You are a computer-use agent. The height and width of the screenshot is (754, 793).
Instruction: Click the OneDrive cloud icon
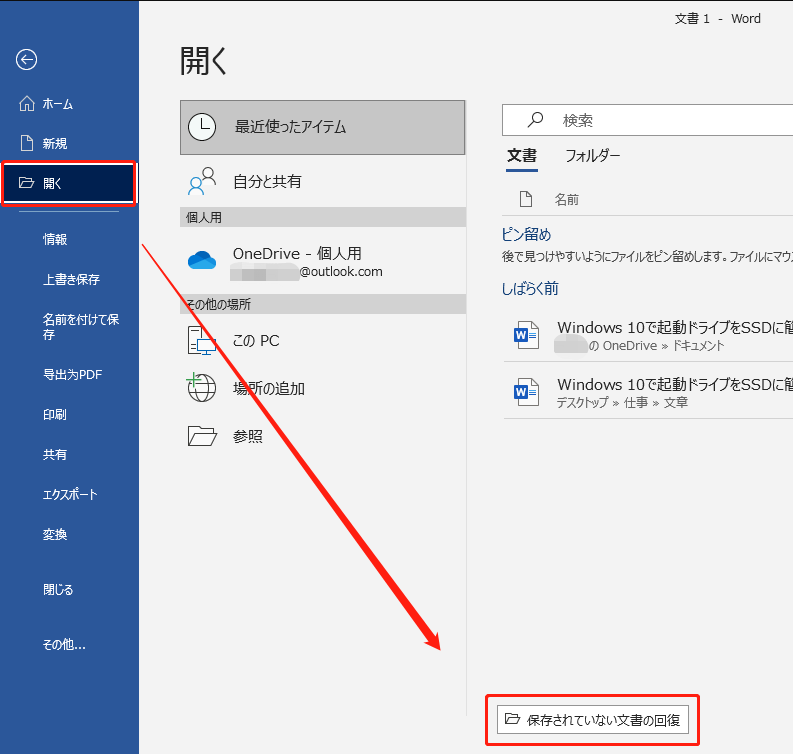pyautogui.click(x=202, y=260)
